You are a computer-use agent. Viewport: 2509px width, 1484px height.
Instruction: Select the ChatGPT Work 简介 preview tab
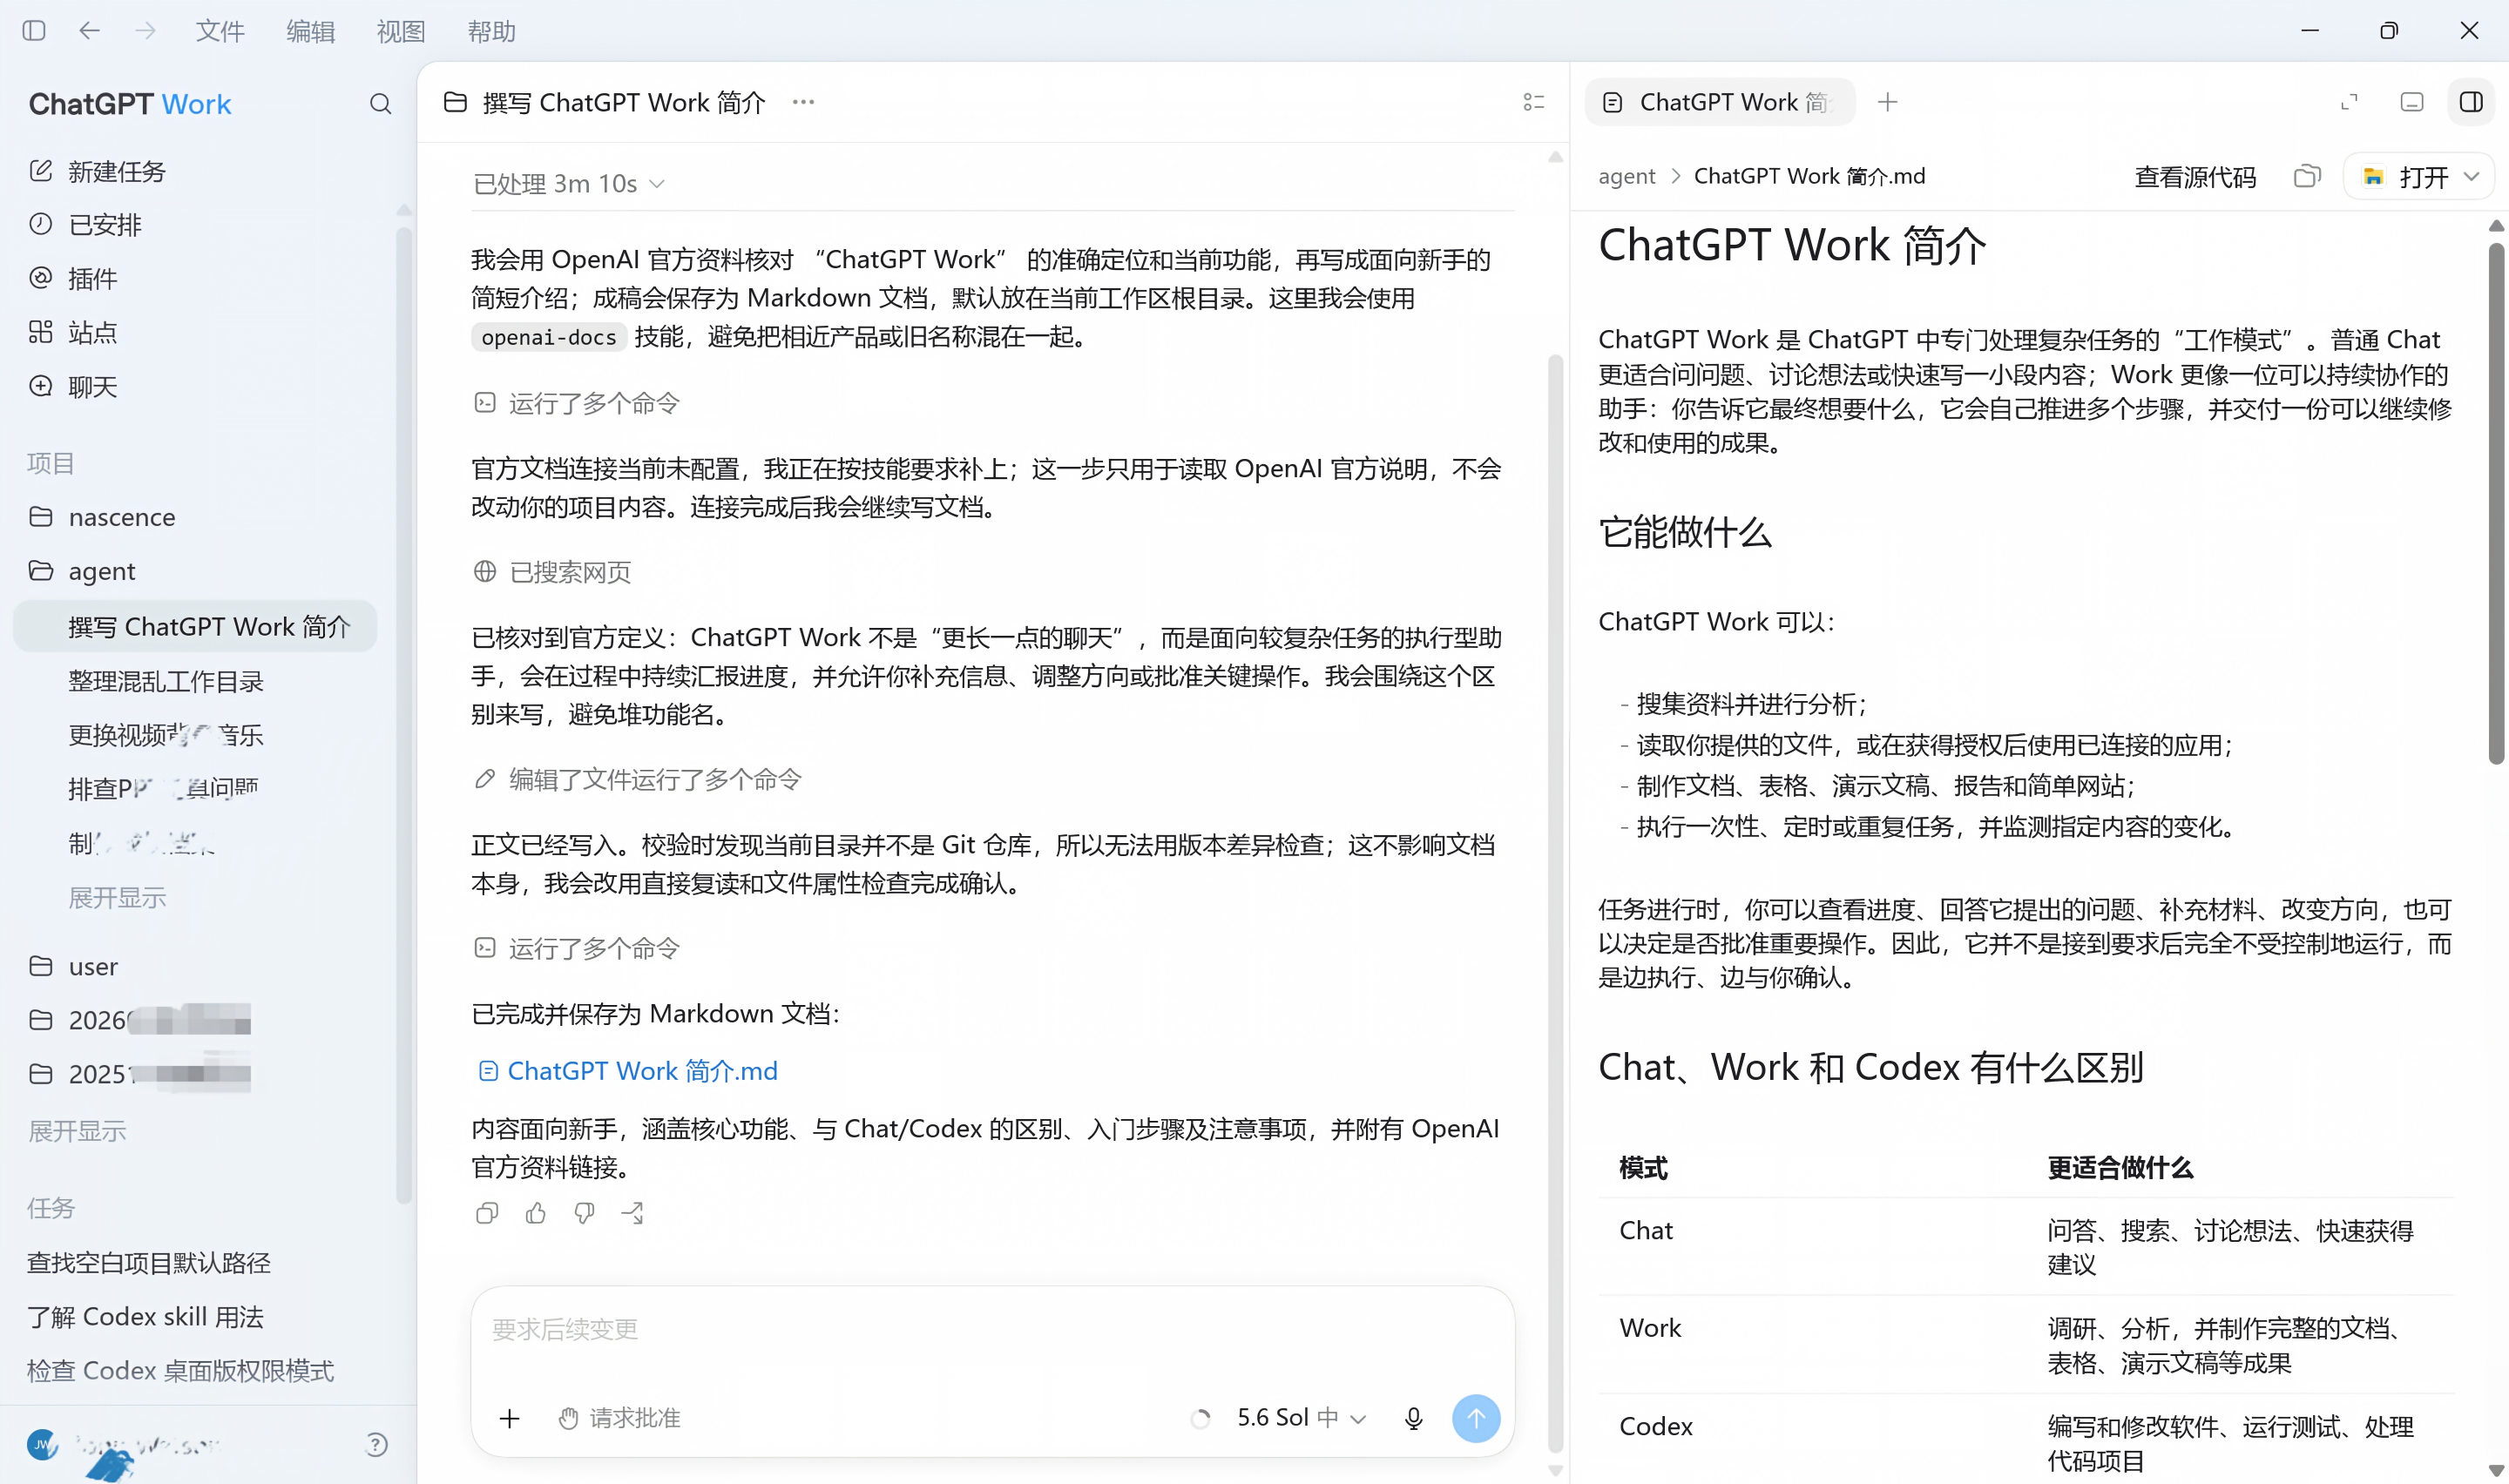click(x=1720, y=102)
